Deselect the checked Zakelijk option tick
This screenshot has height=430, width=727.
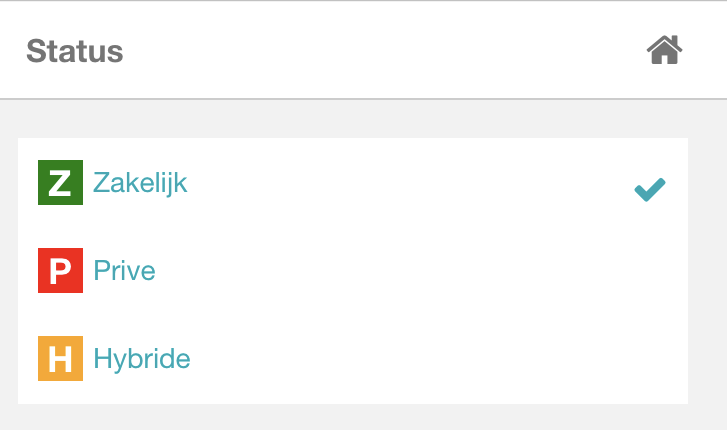pyautogui.click(x=650, y=190)
